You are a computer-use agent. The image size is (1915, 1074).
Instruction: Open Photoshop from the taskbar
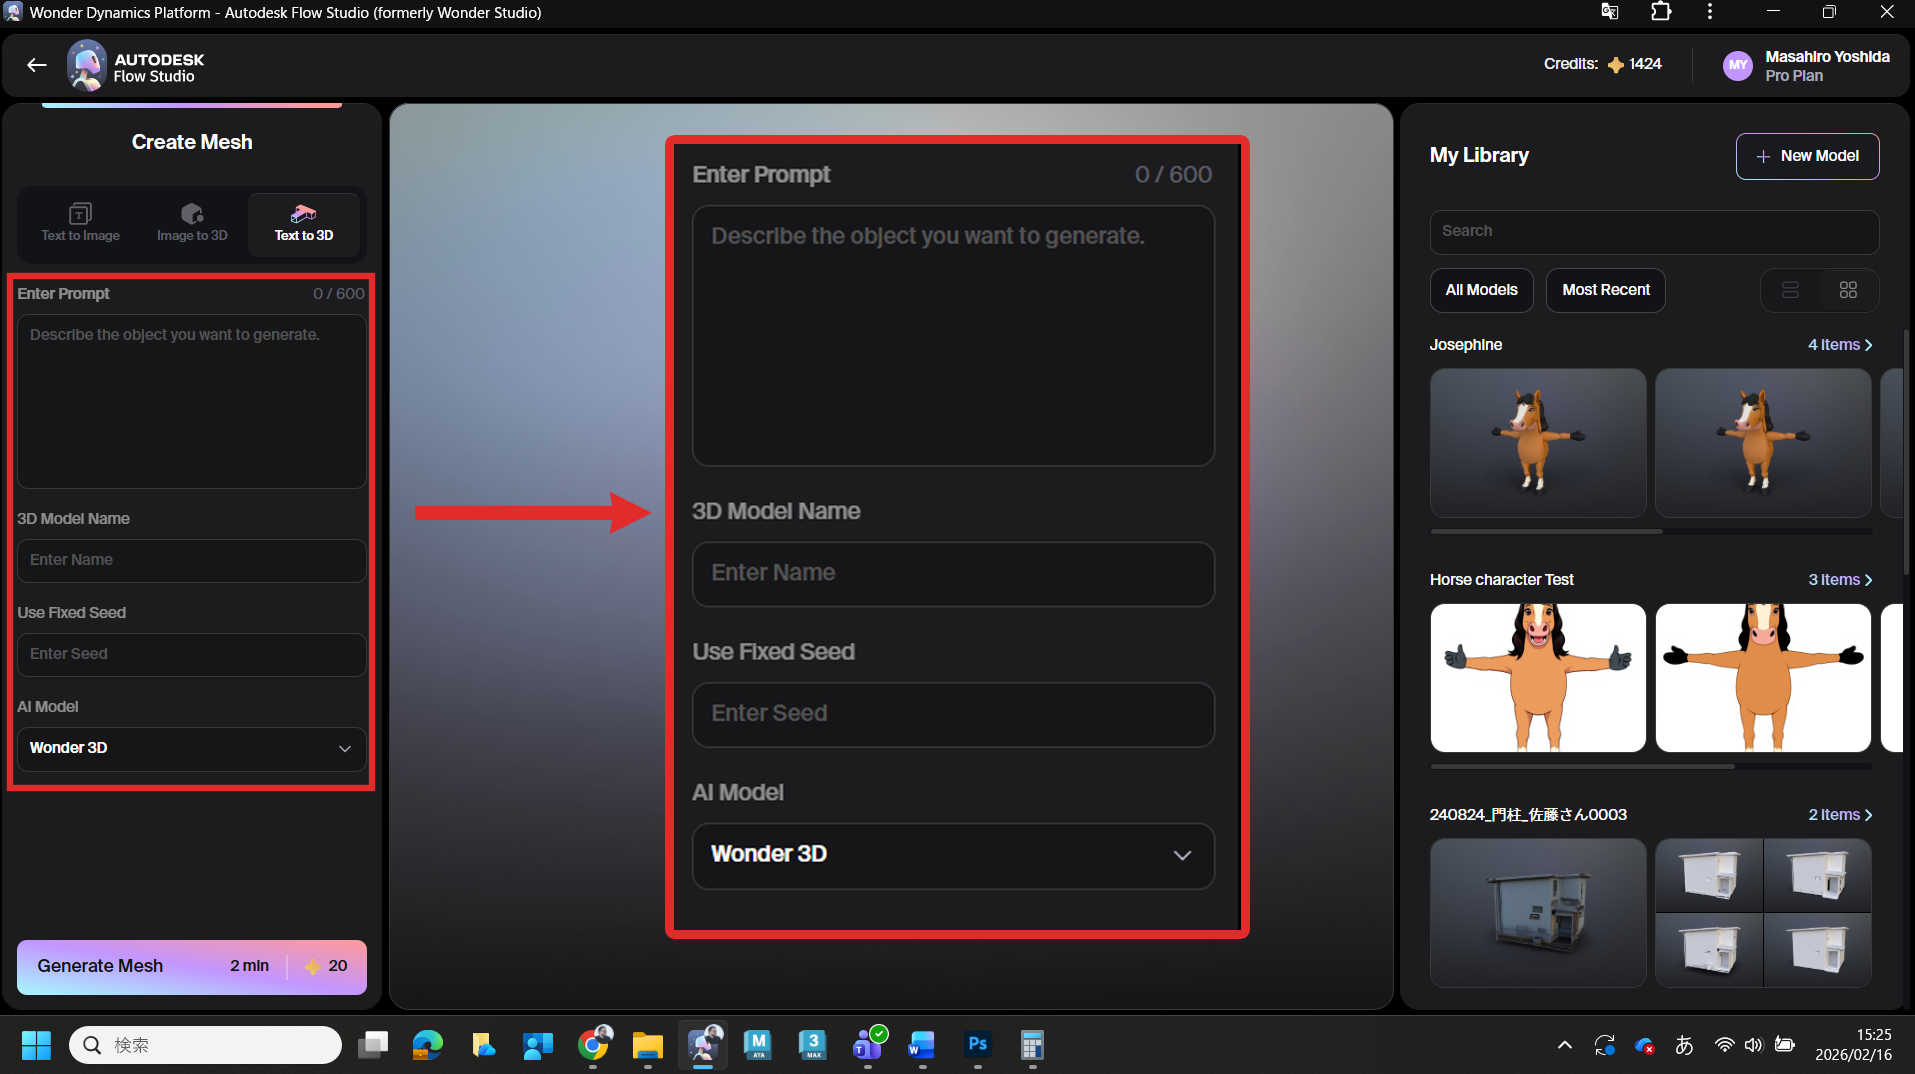pyautogui.click(x=977, y=1045)
